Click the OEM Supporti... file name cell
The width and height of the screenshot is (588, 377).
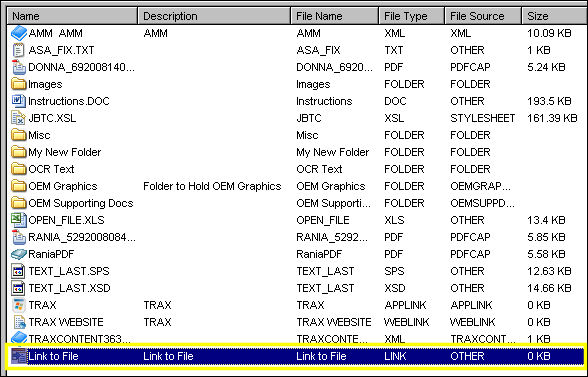coord(333,203)
